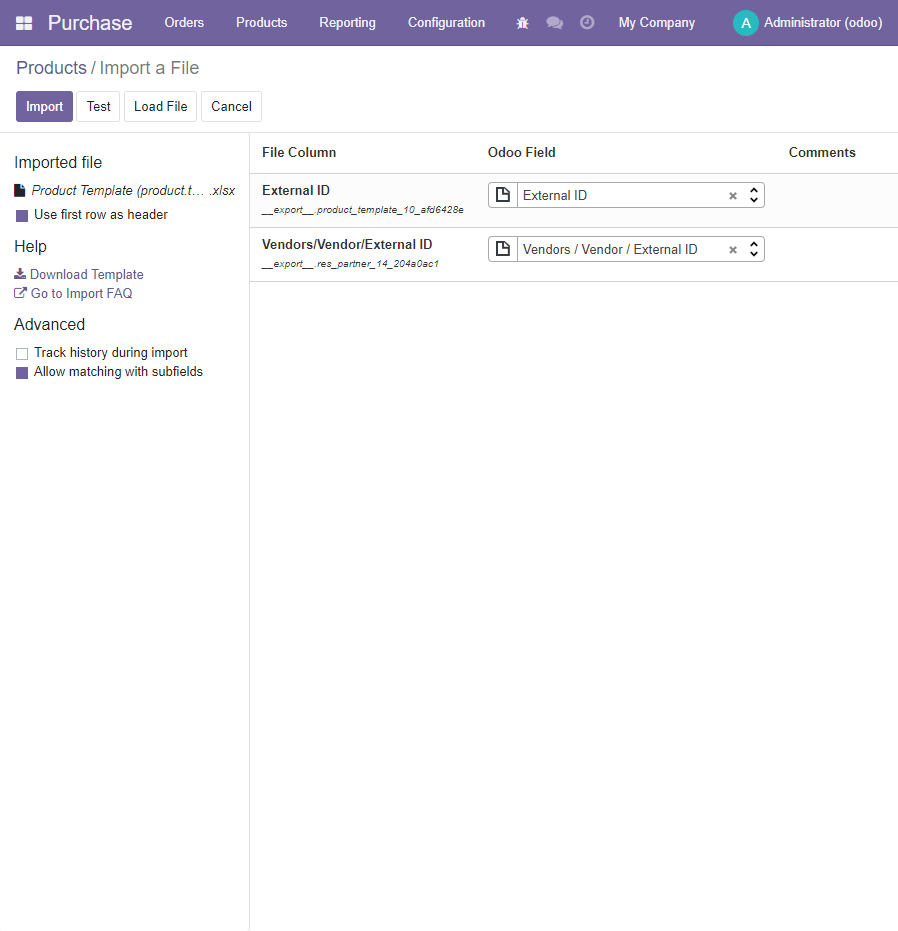Open the Vendors / Vendor / External ID dropdown arrows
The image size is (898, 931).
754,249
